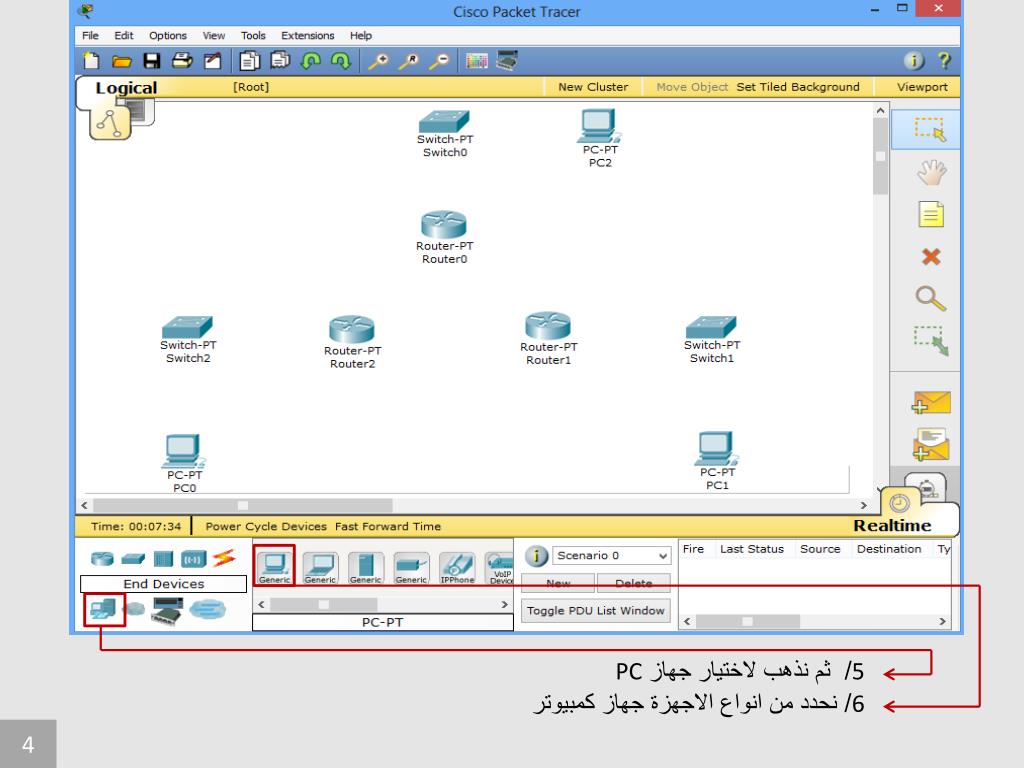The width and height of the screenshot is (1024, 768).
Task: Click the Zoom Reset magnifier icon
Action: pyautogui.click(x=408, y=61)
